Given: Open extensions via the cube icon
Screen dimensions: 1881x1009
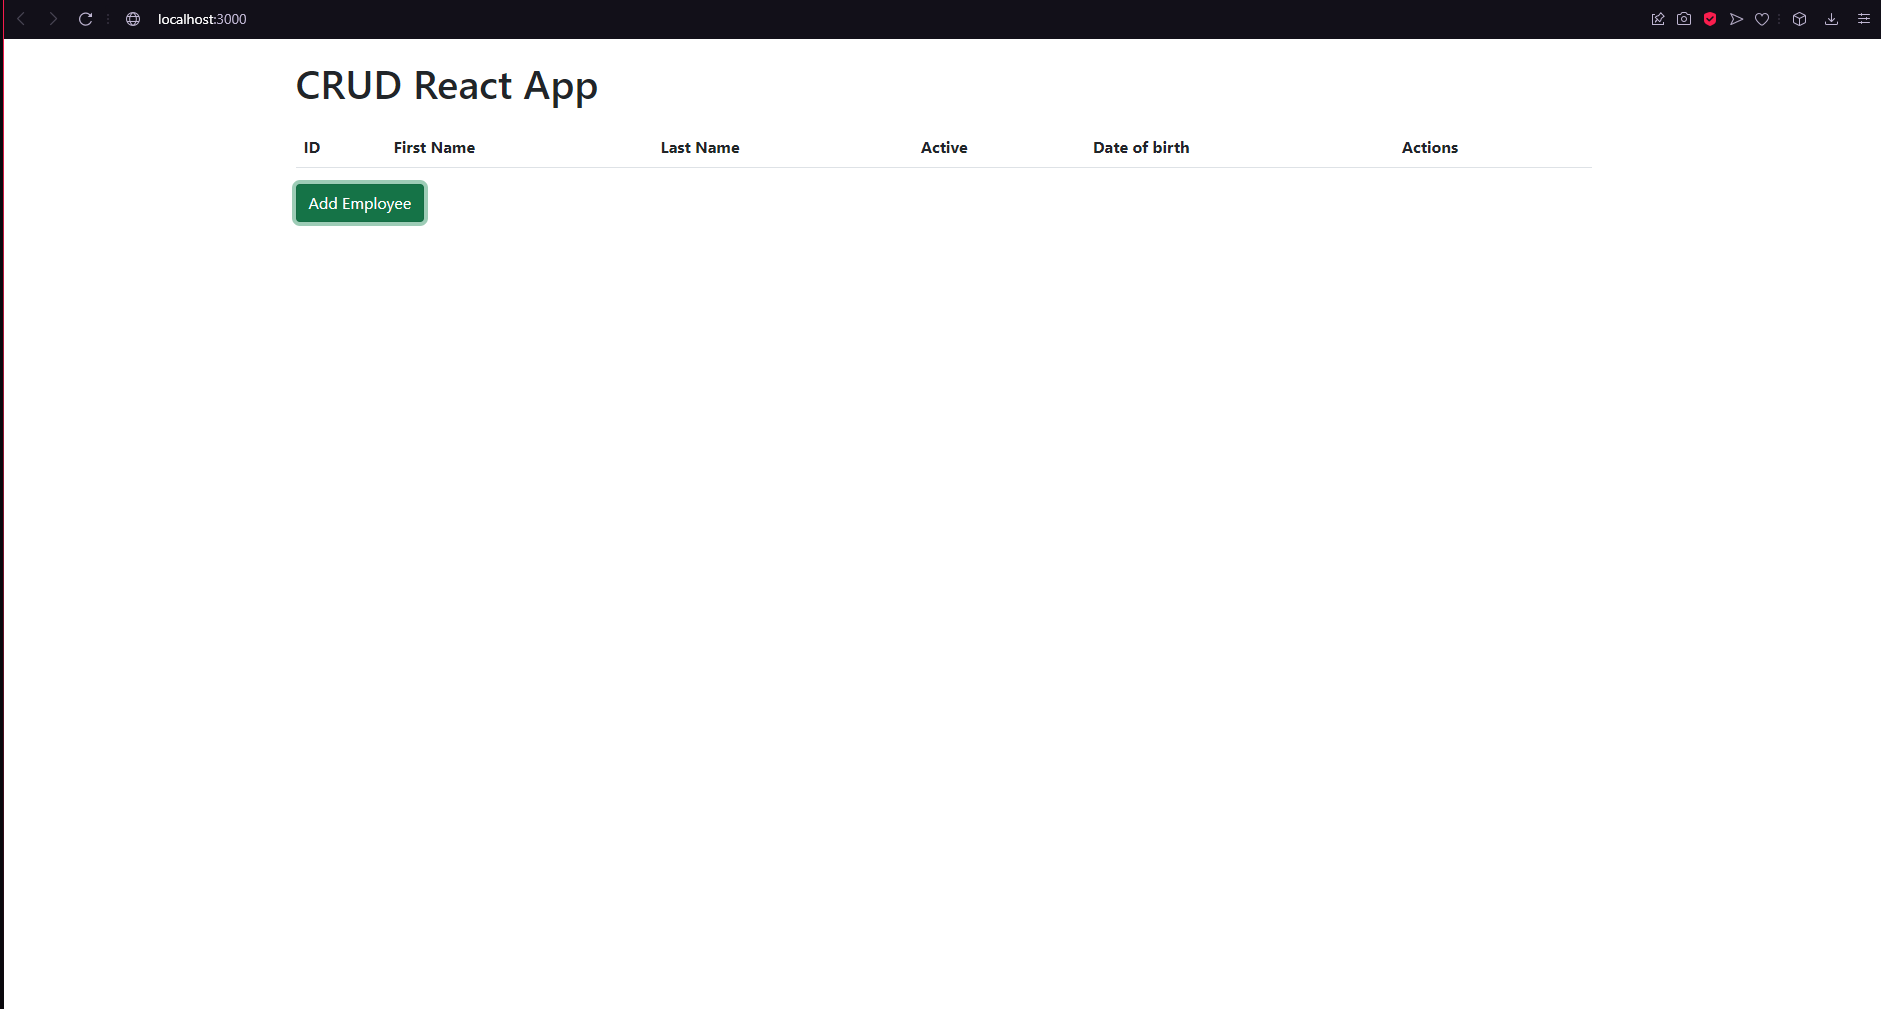Looking at the screenshot, I should (x=1799, y=19).
